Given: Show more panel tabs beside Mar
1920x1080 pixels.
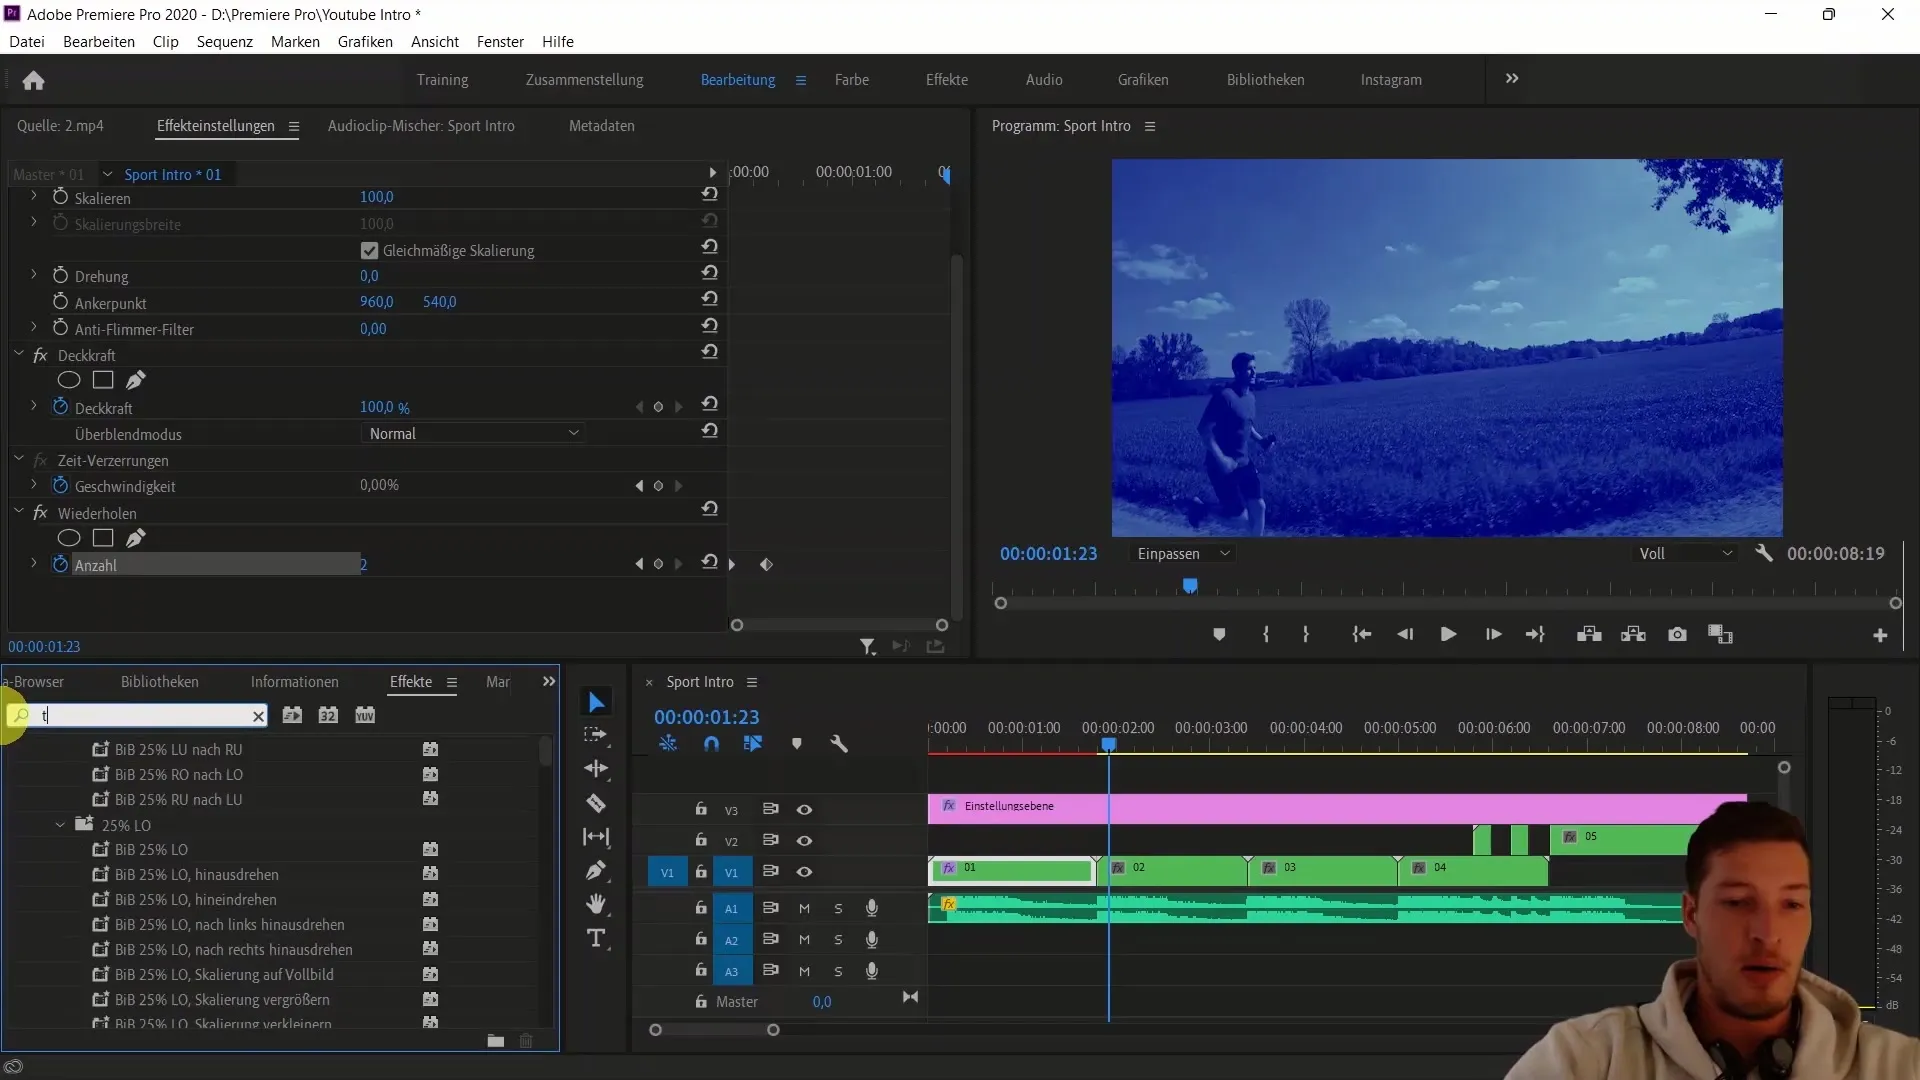Looking at the screenshot, I should pyautogui.click(x=548, y=681).
